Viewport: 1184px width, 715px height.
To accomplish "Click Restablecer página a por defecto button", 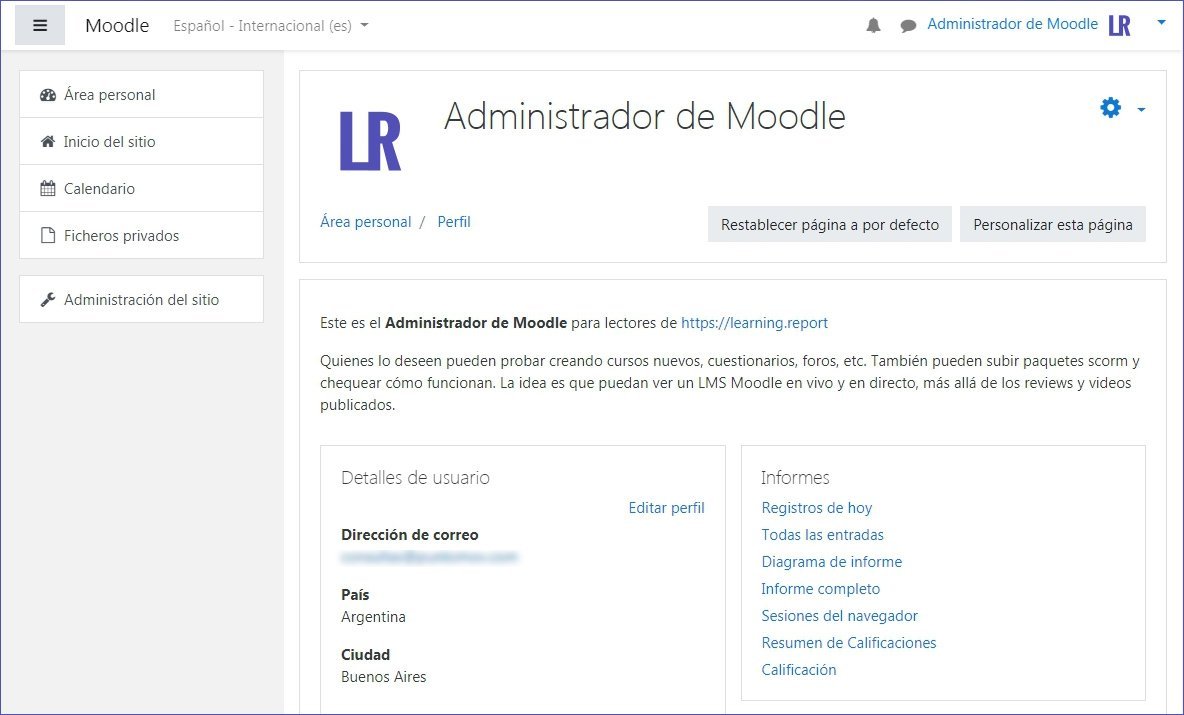I will (830, 224).
